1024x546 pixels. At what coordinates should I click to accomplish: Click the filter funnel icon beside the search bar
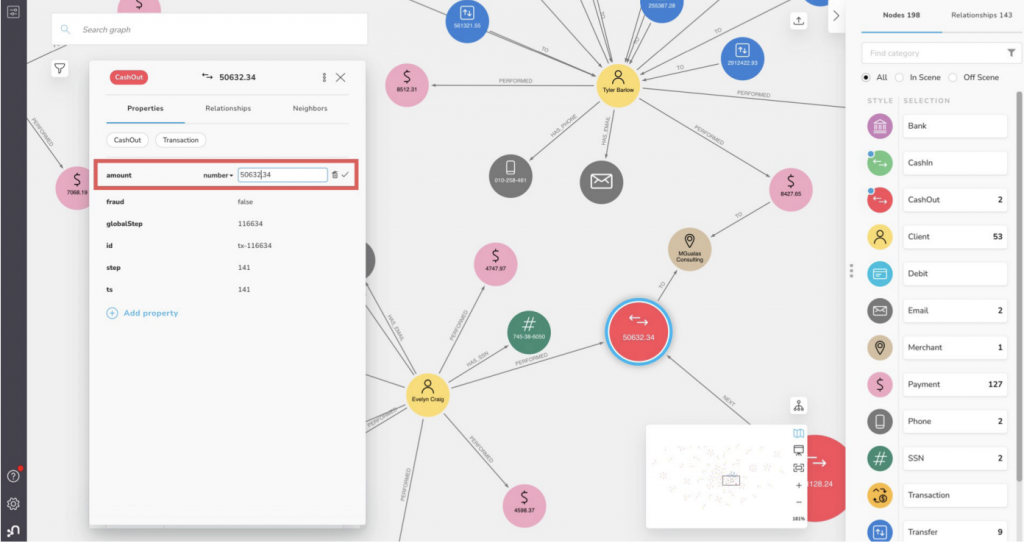pos(60,68)
